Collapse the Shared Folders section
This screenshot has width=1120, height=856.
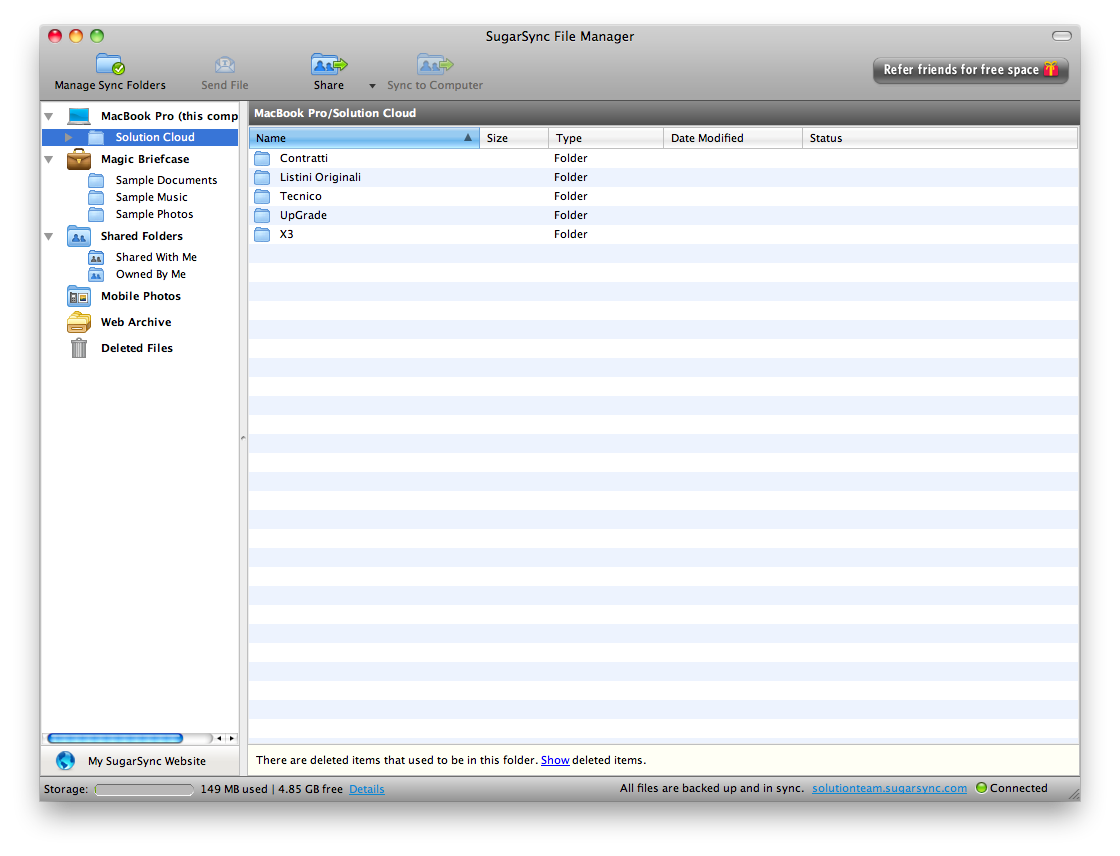49,237
